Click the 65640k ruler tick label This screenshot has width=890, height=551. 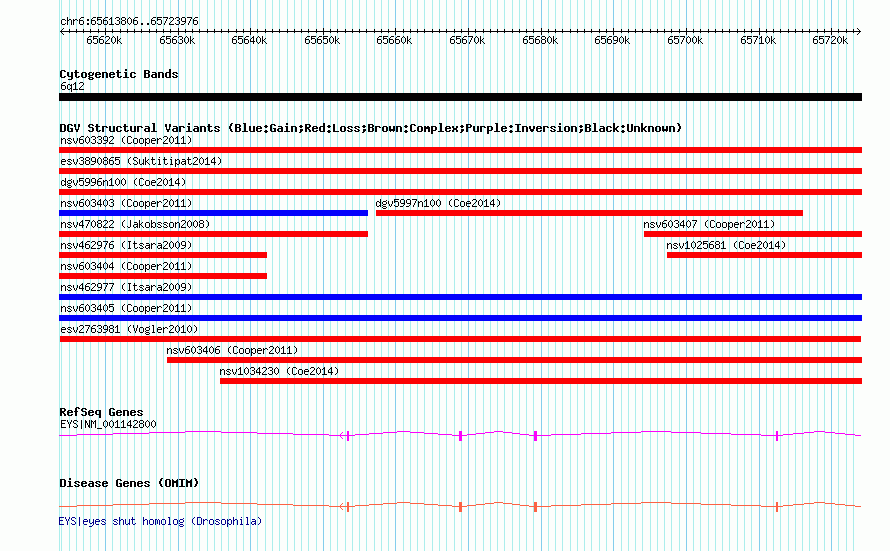(249, 40)
